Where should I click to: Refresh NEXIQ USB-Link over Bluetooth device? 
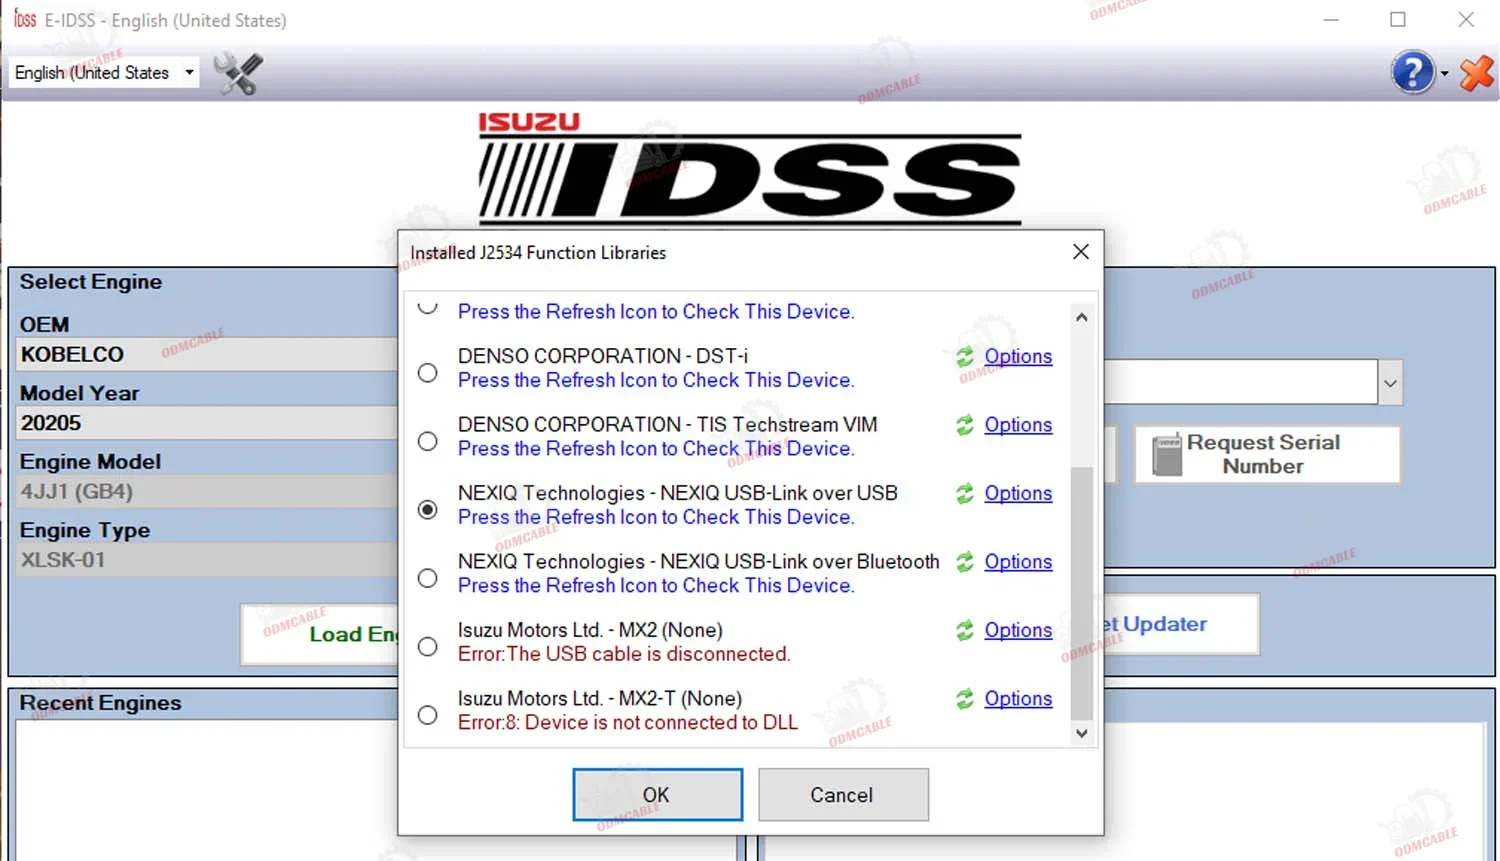[964, 562]
